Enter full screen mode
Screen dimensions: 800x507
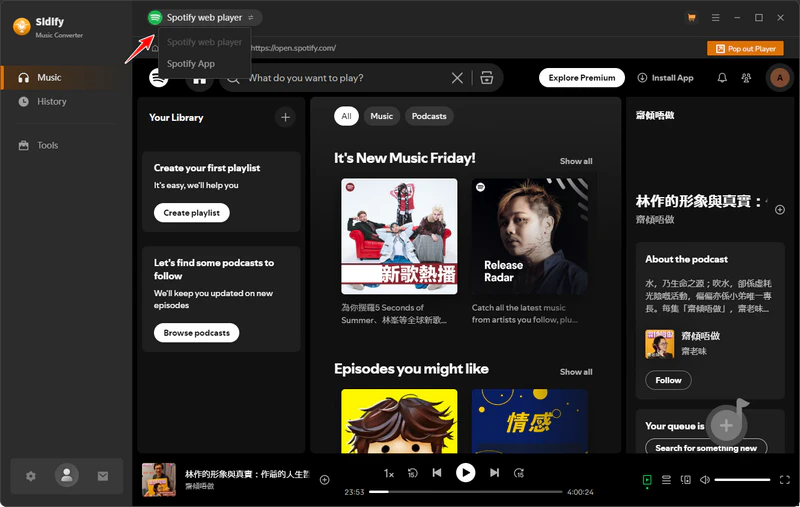(785, 479)
